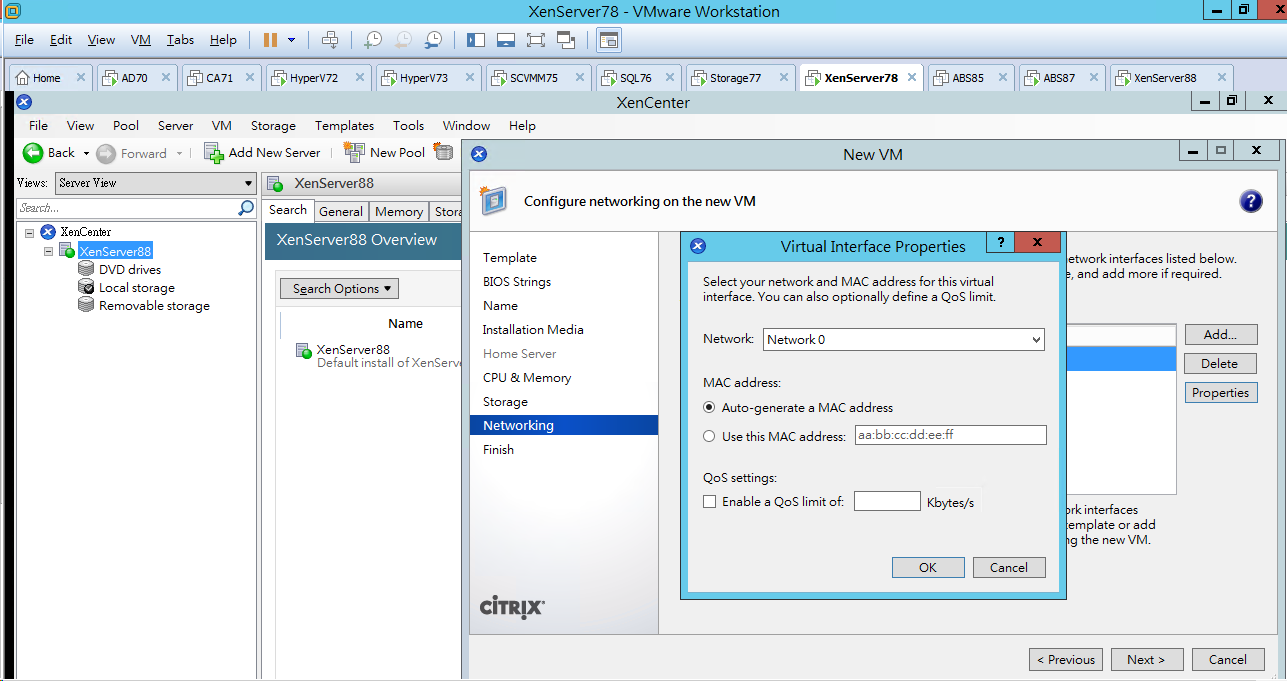Enter full screen mode icon in VMware toolbar

(536, 40)
